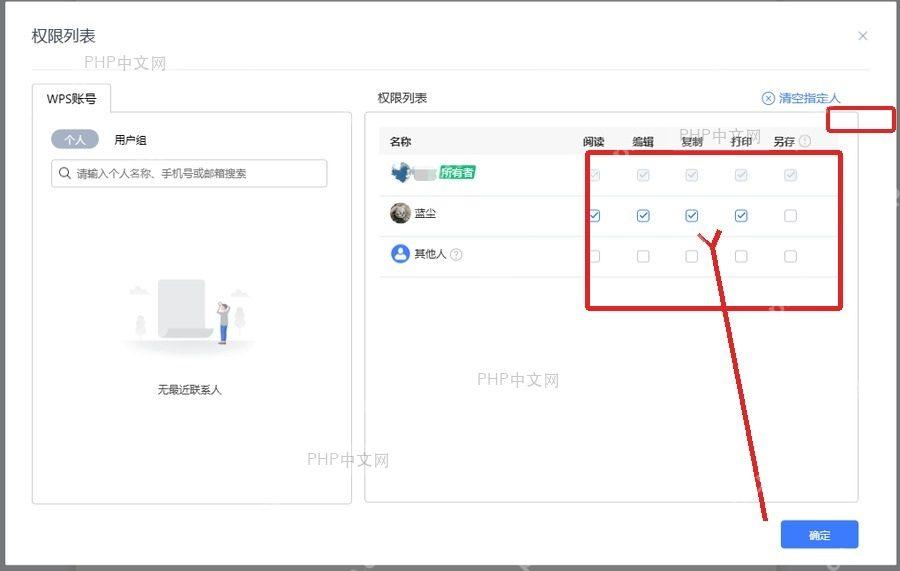Click the help icon beside 其他人
Screen dimensions: 900x571
tap(456, 254)
